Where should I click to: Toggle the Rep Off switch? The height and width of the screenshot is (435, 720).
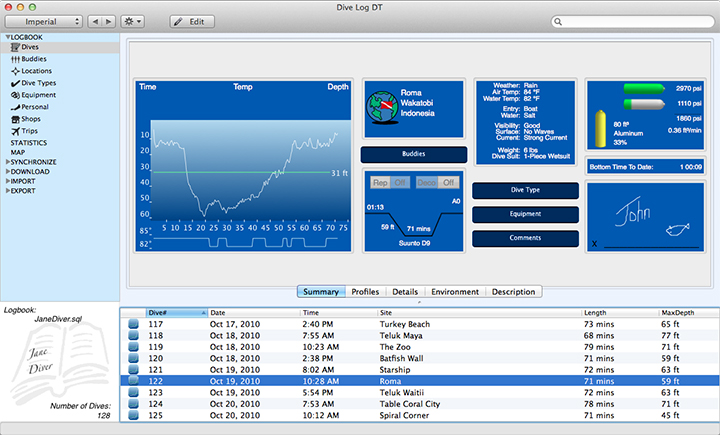coord(390,183)
